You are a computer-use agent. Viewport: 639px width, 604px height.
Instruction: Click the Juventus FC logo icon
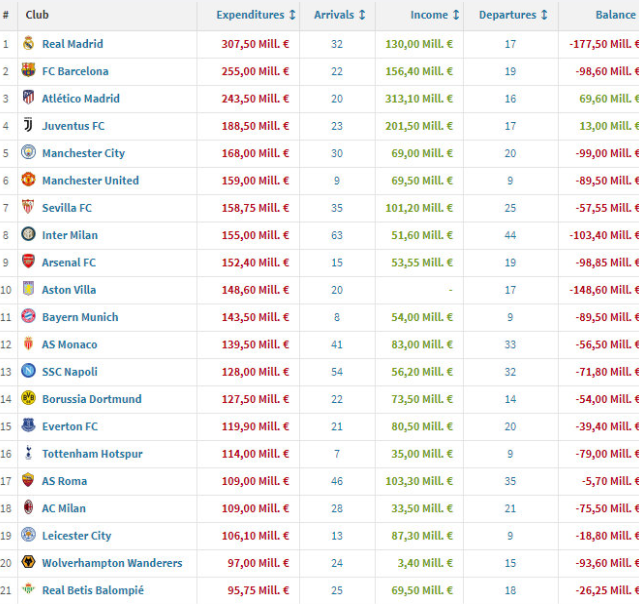point(28,125)
